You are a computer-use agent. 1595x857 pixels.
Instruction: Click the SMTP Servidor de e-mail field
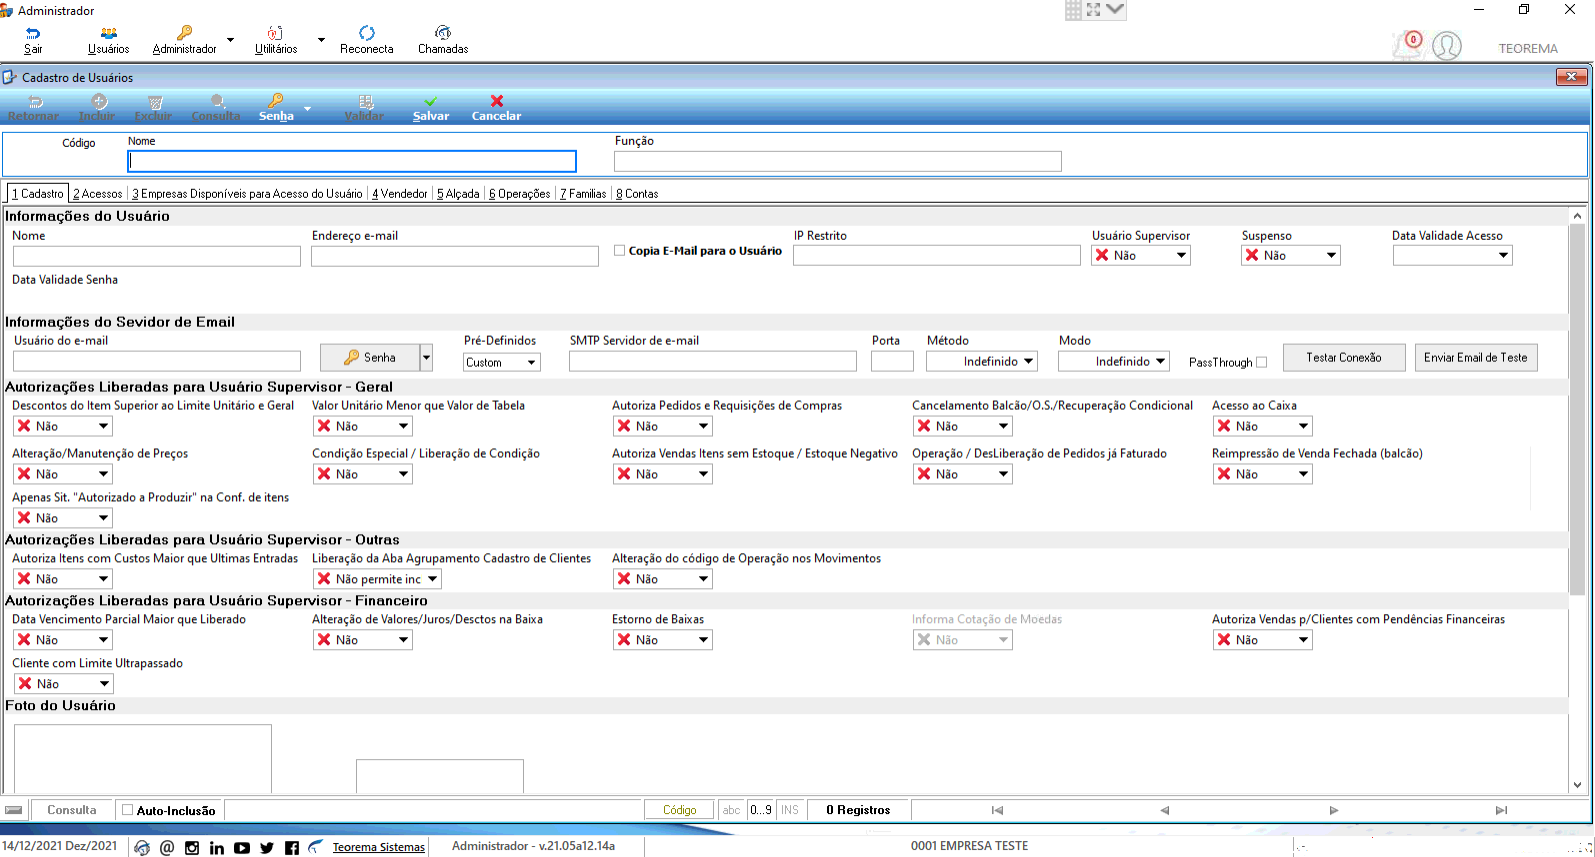coord(713,362)
